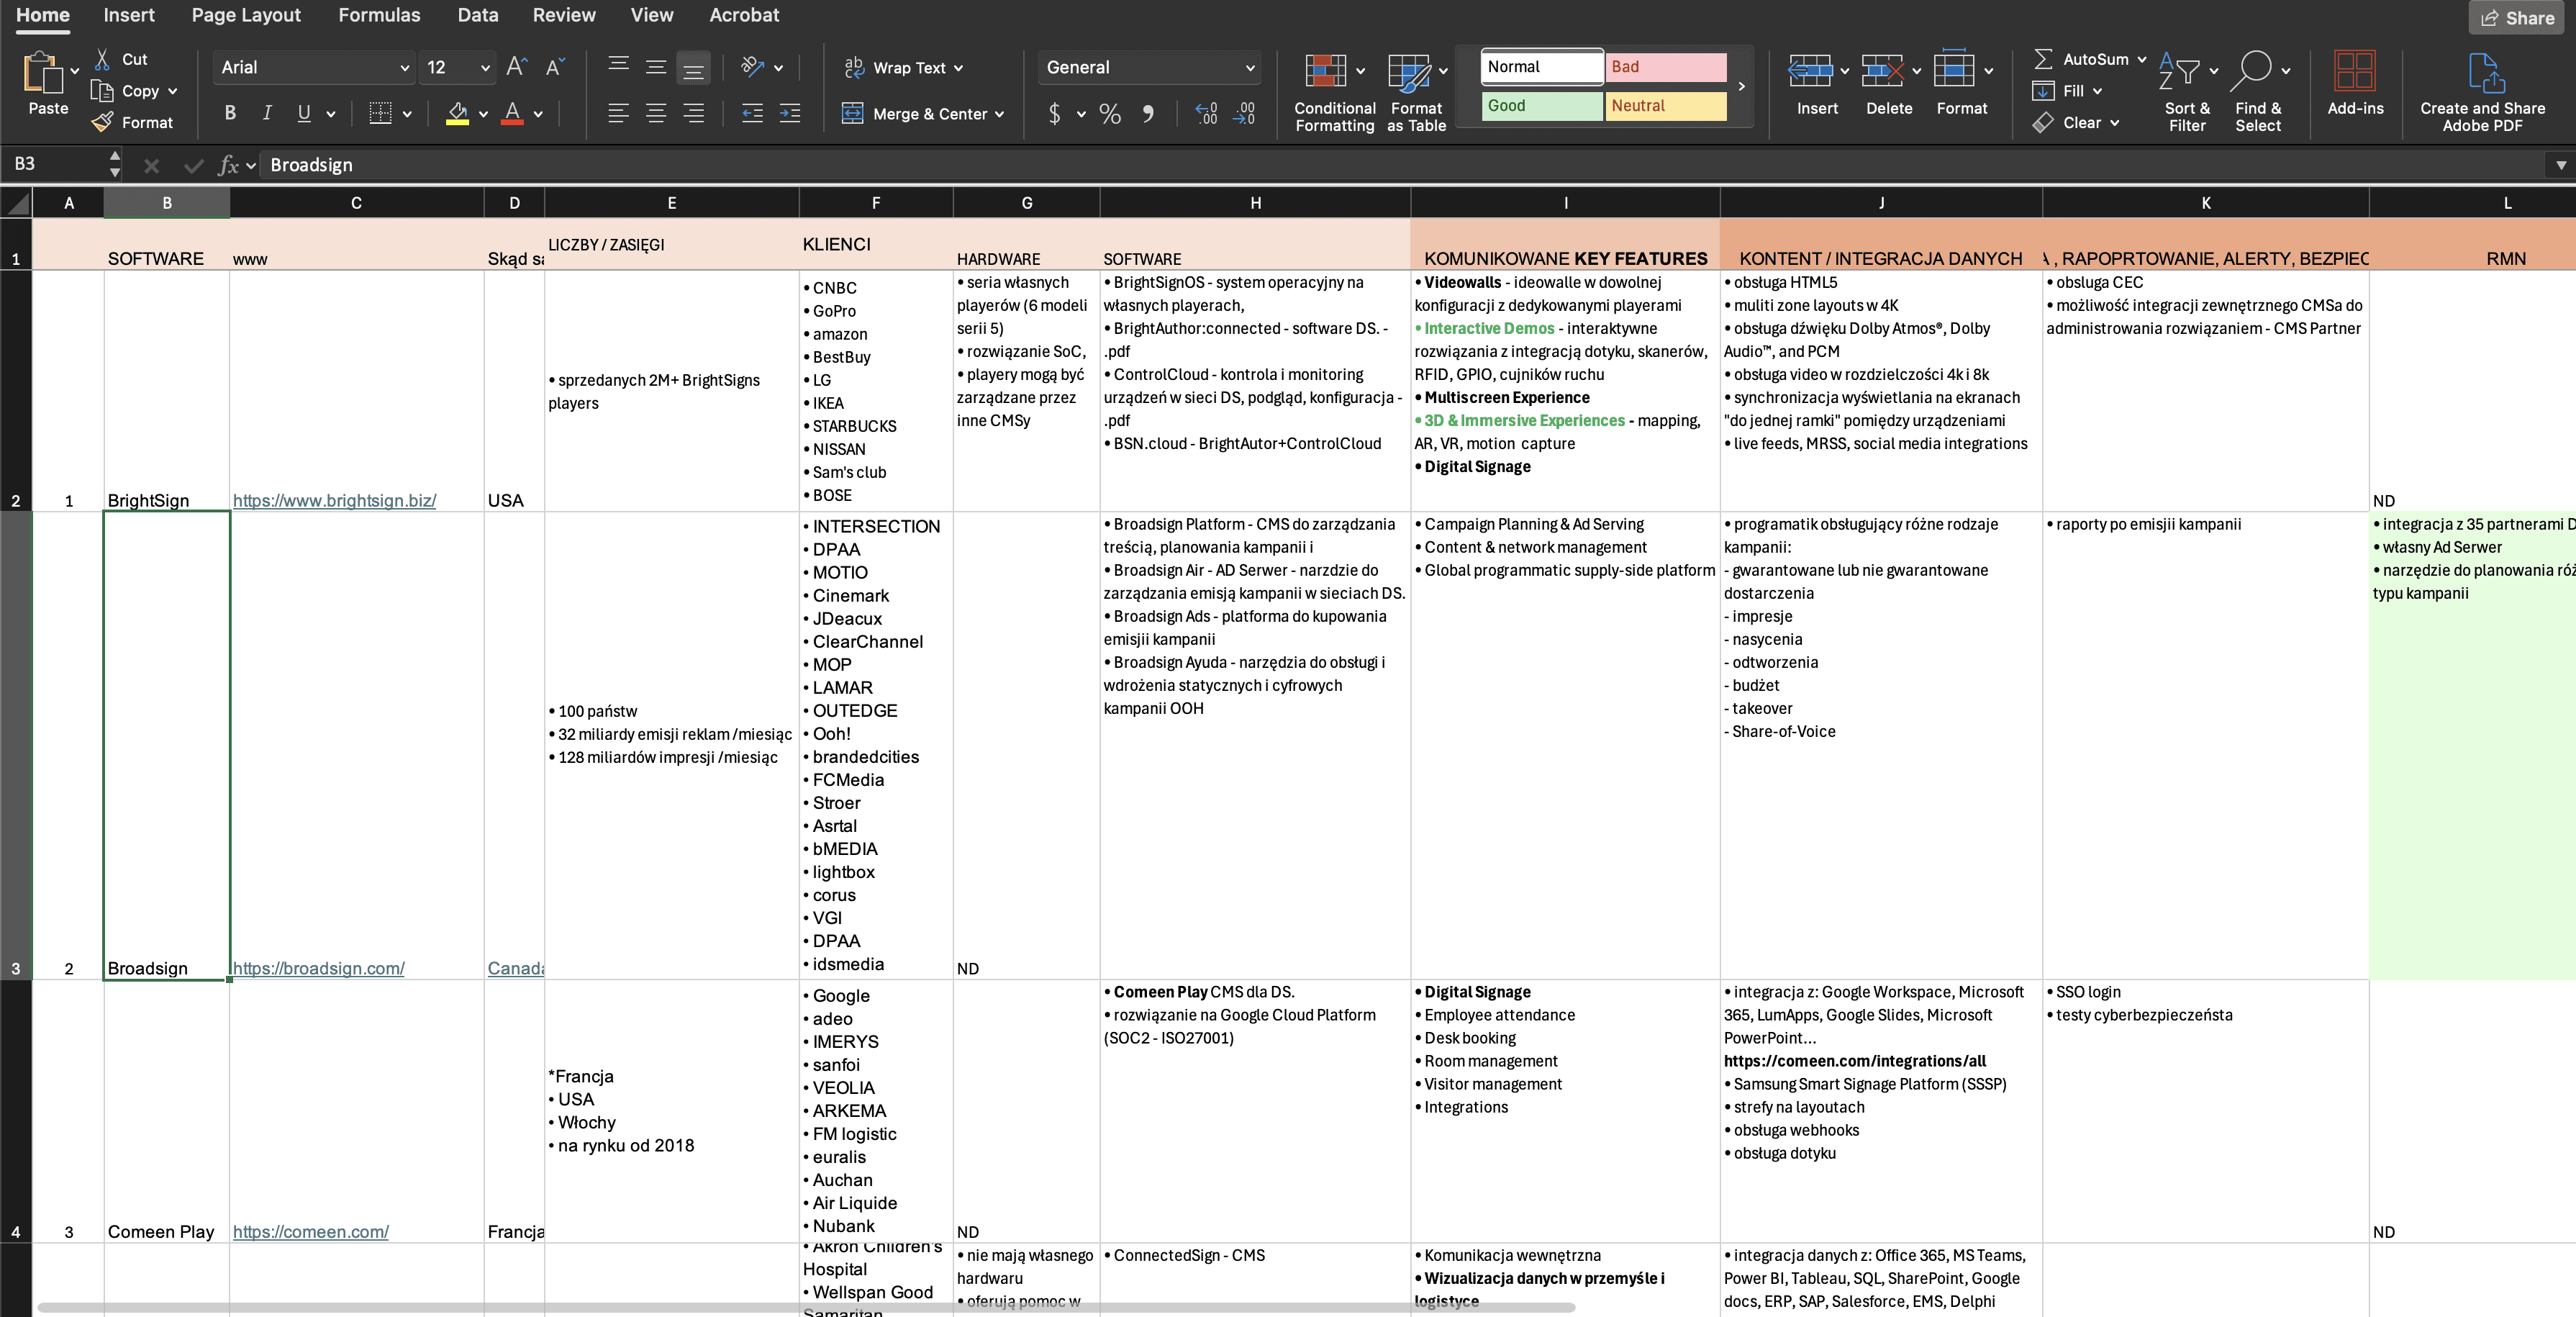Open the Add-ins icon

pos(2354,72)
